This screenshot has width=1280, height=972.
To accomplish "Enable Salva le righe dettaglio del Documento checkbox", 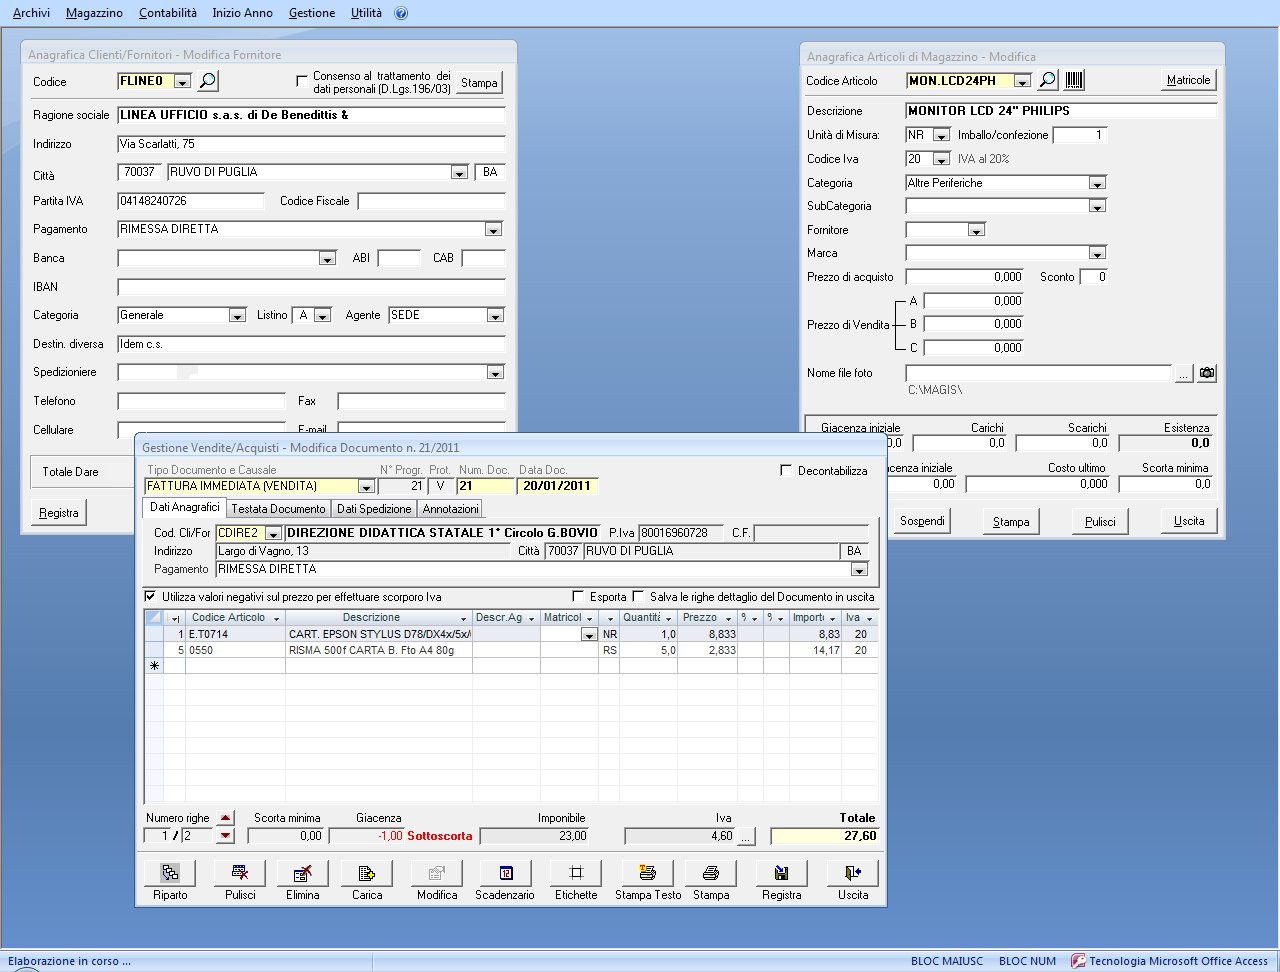I will 639,597.
